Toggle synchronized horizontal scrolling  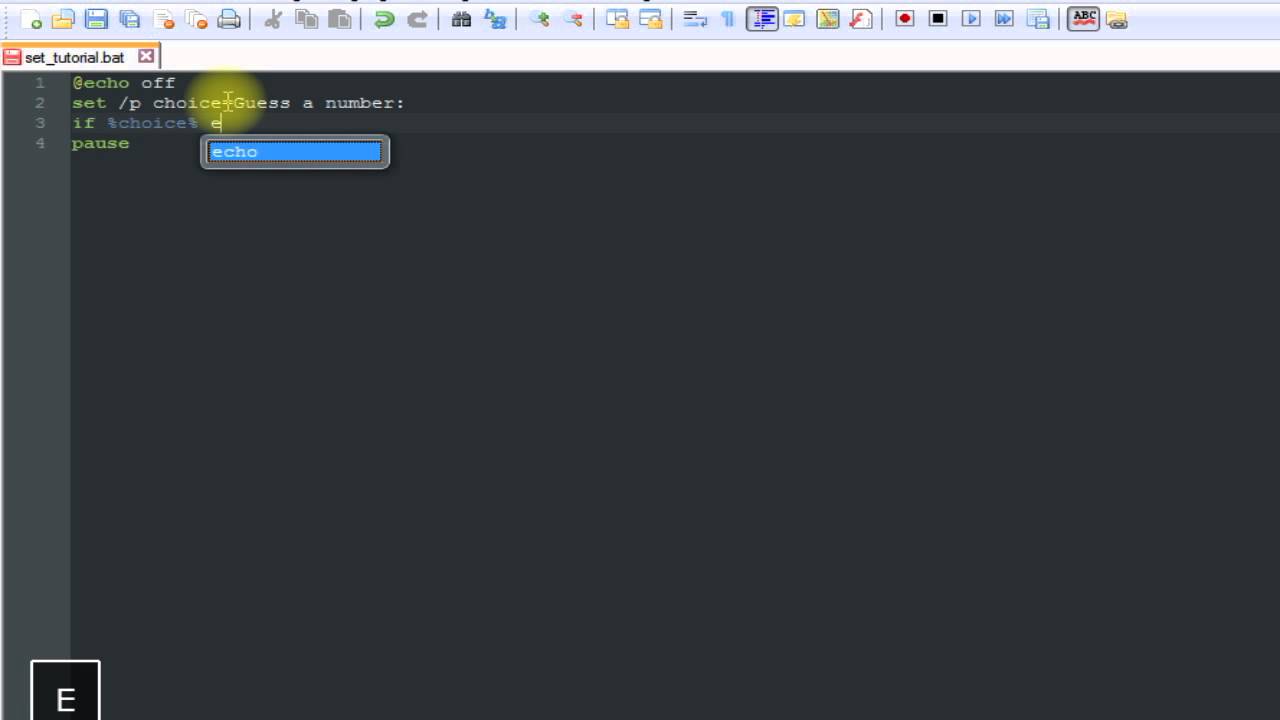pos(650,19)
